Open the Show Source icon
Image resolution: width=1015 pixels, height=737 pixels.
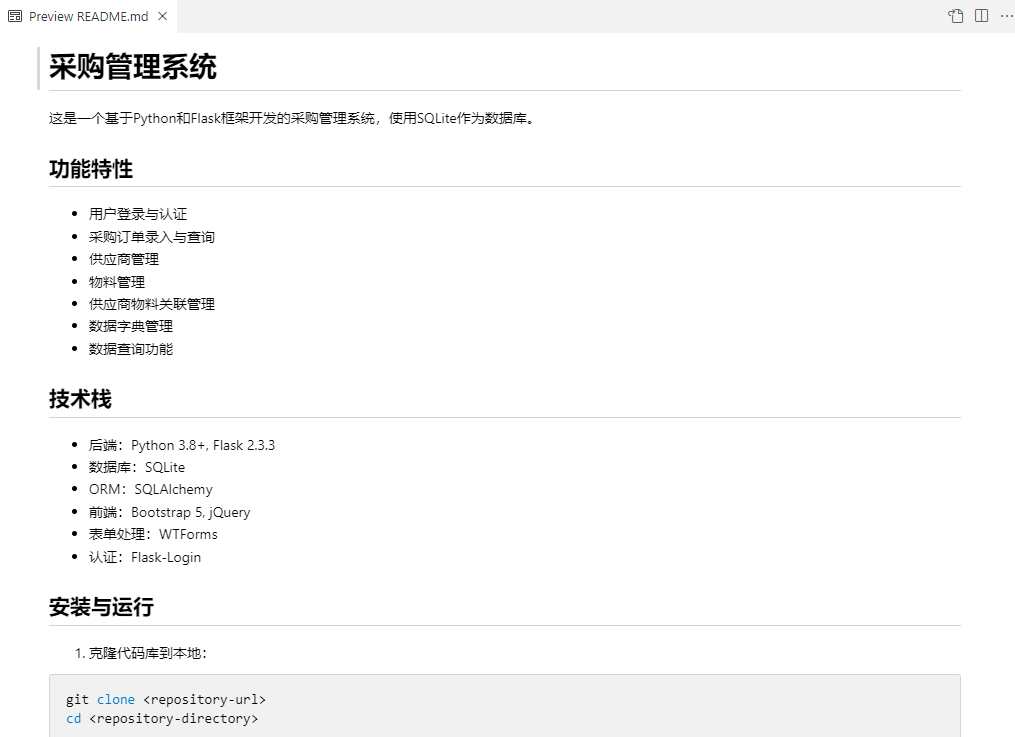click(955, 16)
